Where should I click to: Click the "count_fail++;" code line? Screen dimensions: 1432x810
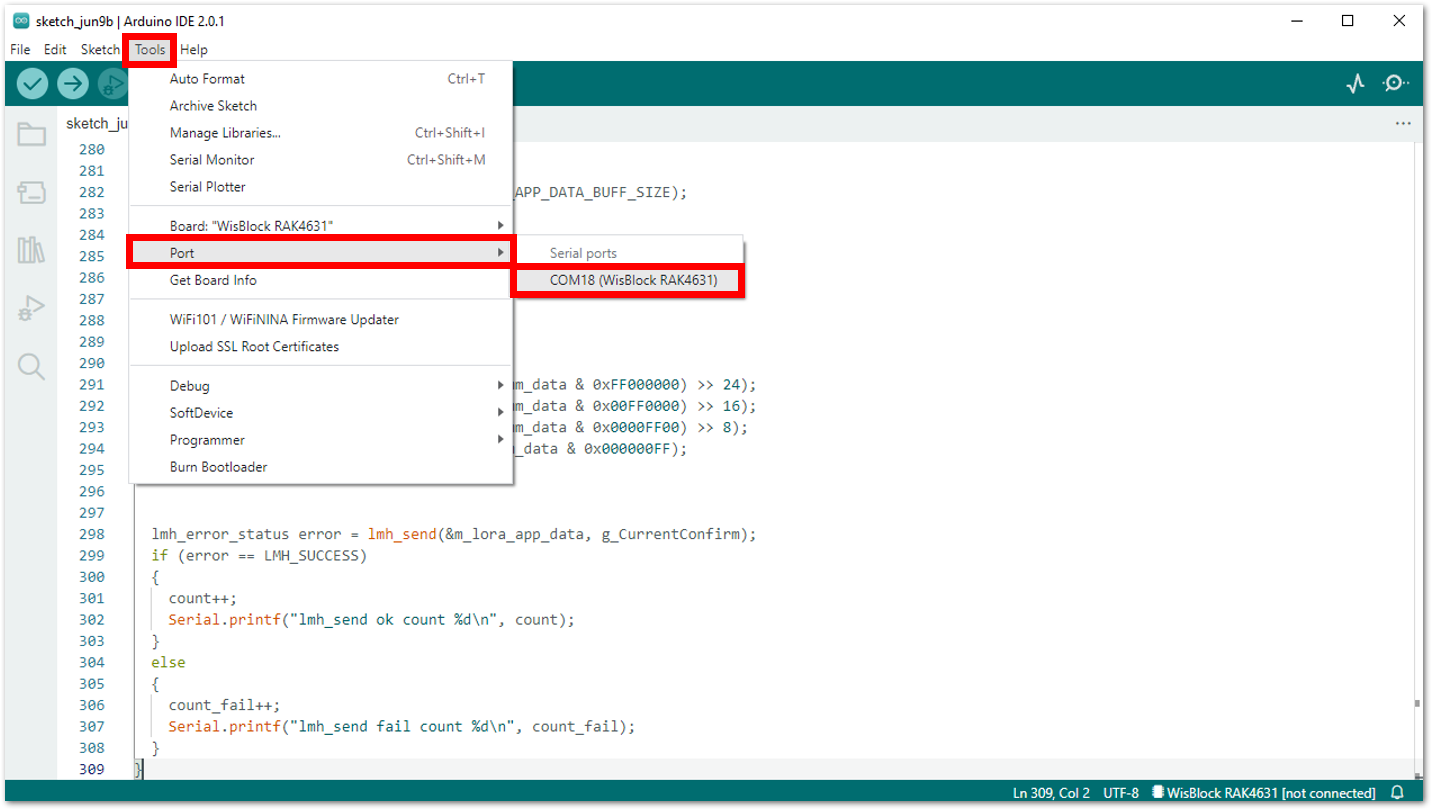pyautogui.click(x=224, y=705)
